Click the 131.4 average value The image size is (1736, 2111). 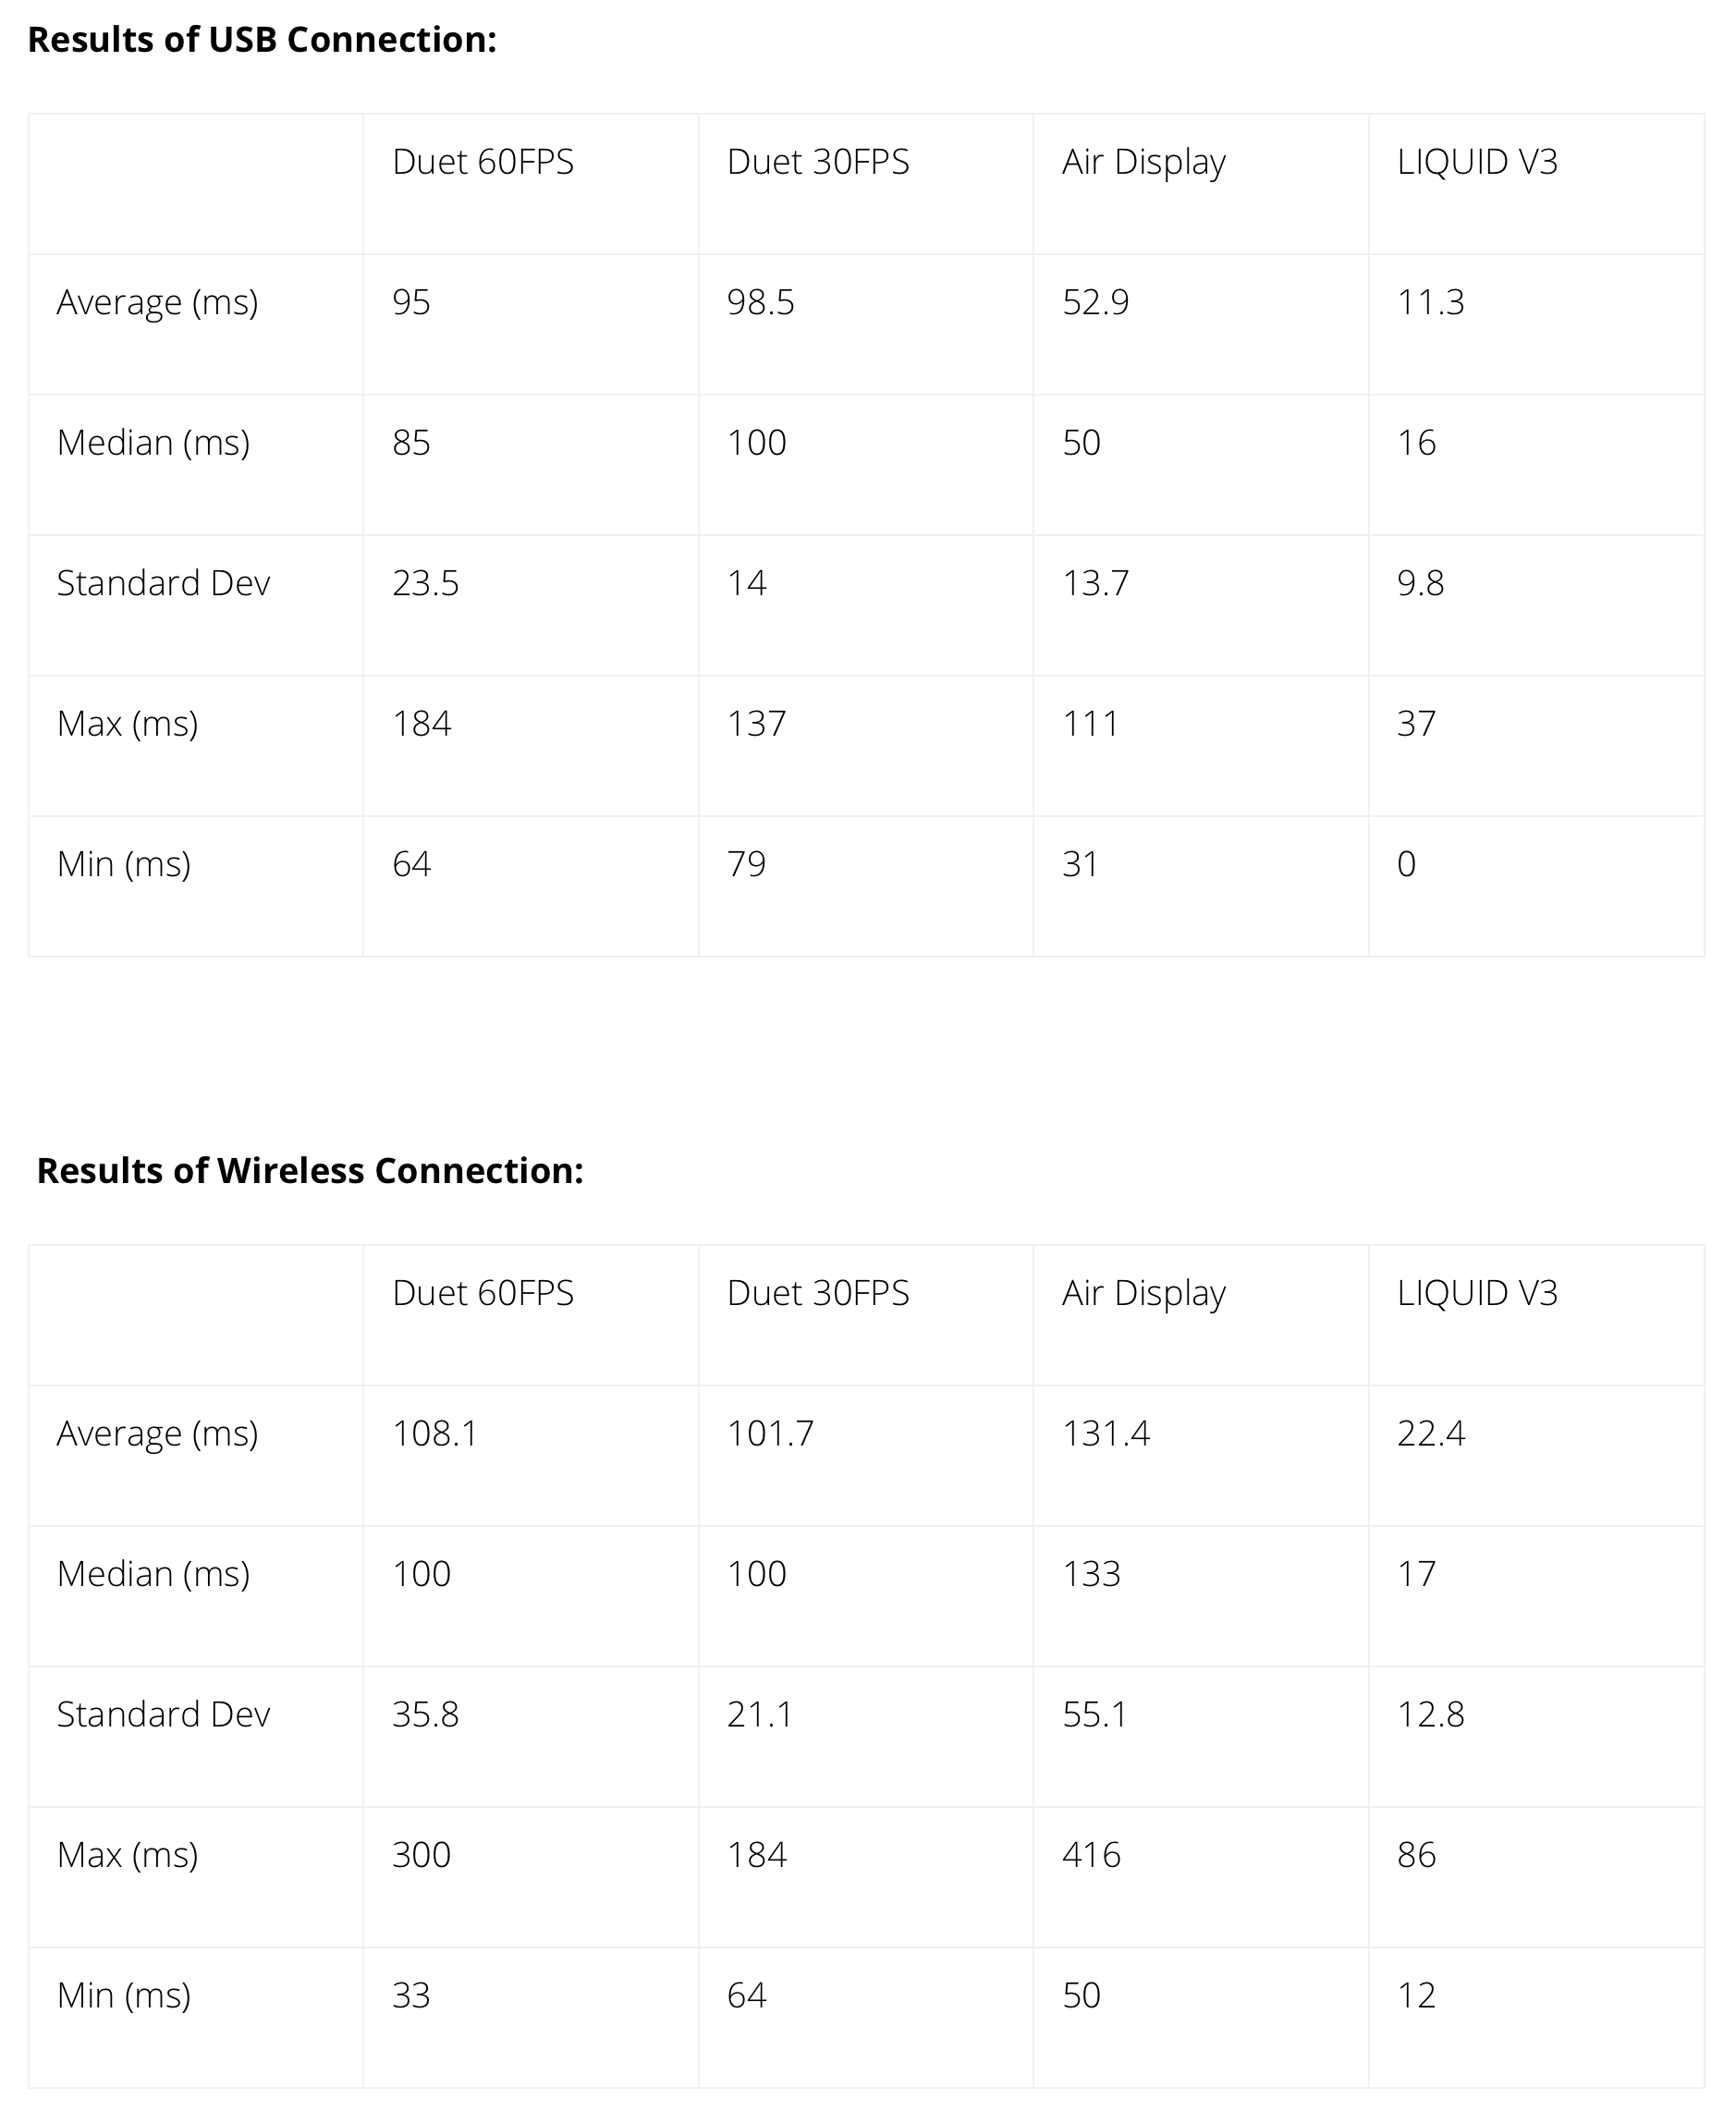click(x=1106, y=1434)
